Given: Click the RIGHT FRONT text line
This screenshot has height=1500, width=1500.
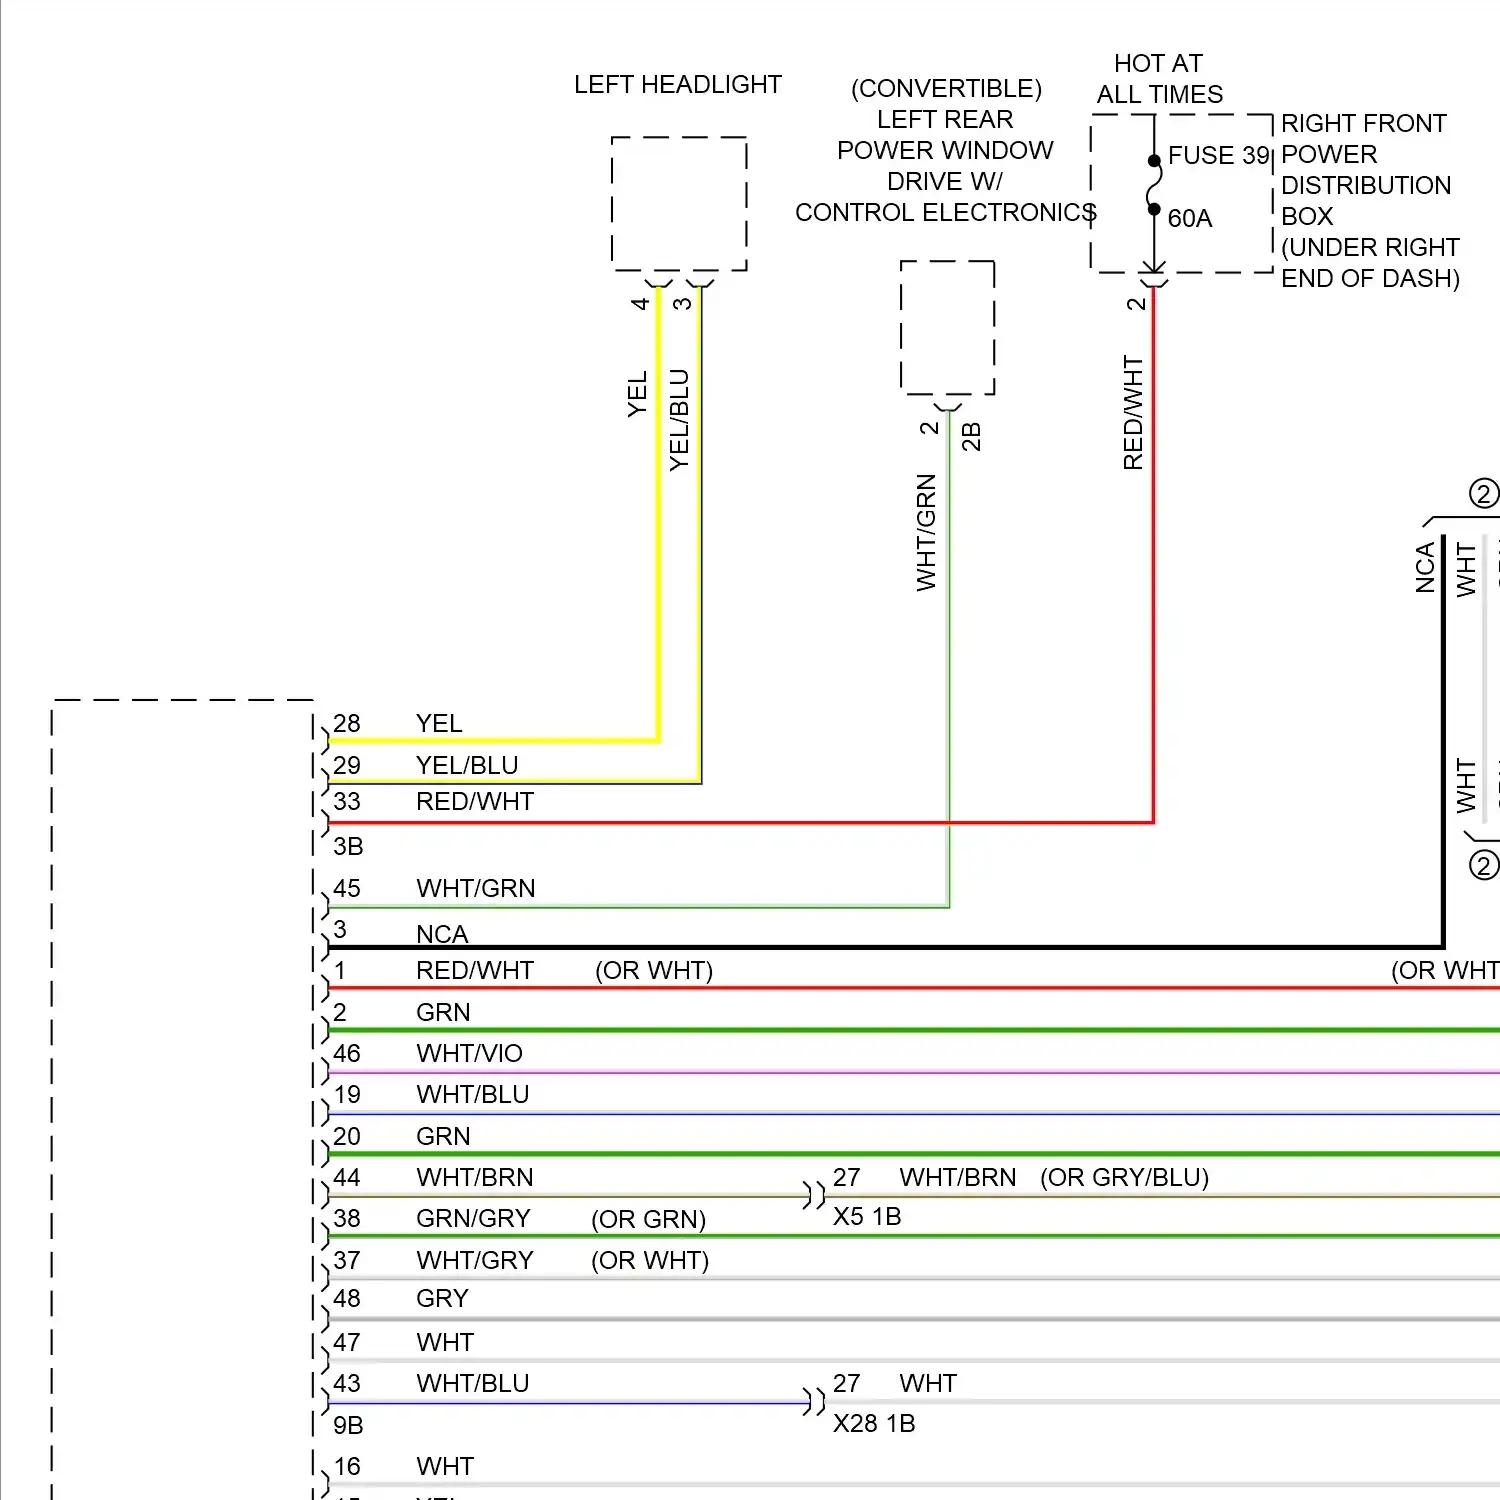Looking at the screenshot, I should pyautogui.click(x=1363, y=124).
